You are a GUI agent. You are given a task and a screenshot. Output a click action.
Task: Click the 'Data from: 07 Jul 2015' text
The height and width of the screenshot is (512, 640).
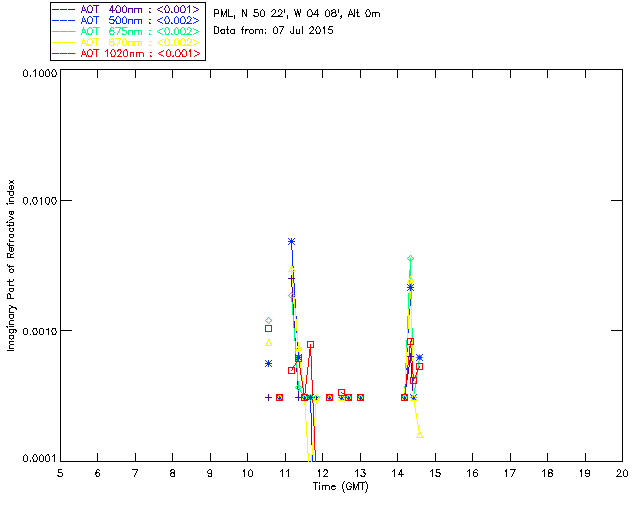(273, 31)
